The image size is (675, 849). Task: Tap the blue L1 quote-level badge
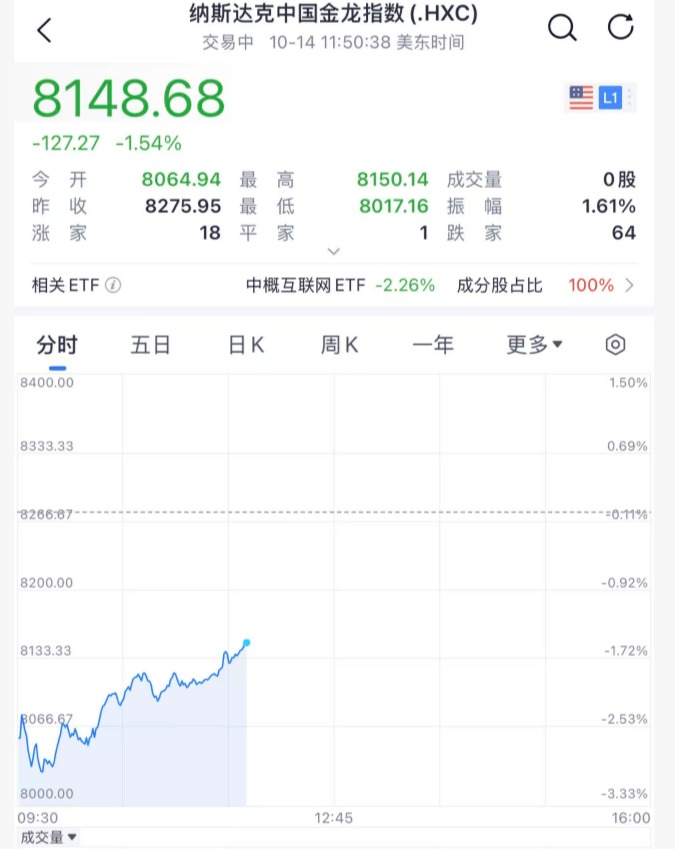610,98
